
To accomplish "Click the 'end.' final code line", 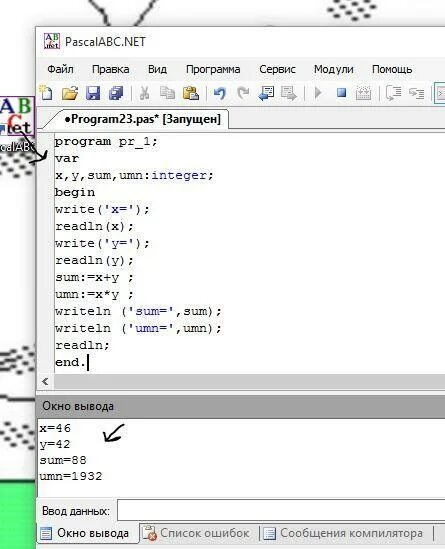I will click(70, 362).
